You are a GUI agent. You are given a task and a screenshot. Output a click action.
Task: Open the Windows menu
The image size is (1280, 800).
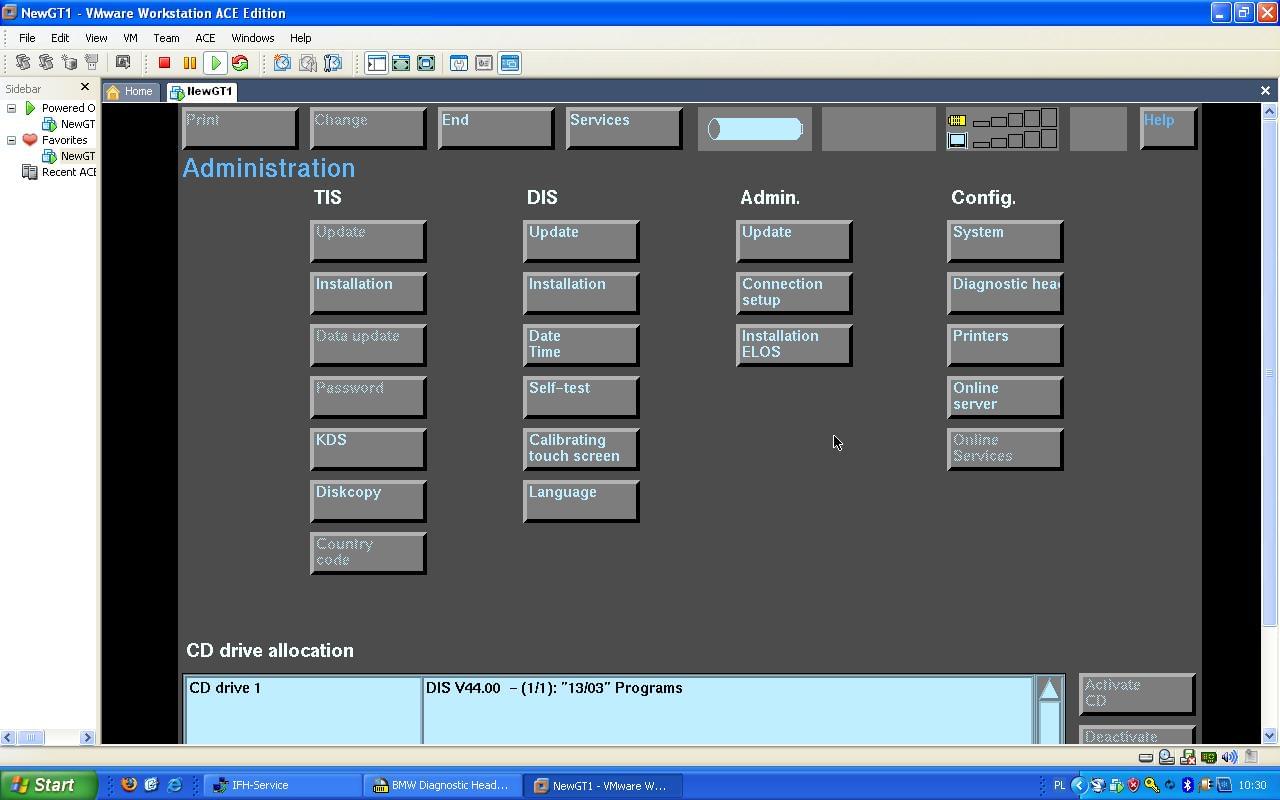[x=253, y=38]
